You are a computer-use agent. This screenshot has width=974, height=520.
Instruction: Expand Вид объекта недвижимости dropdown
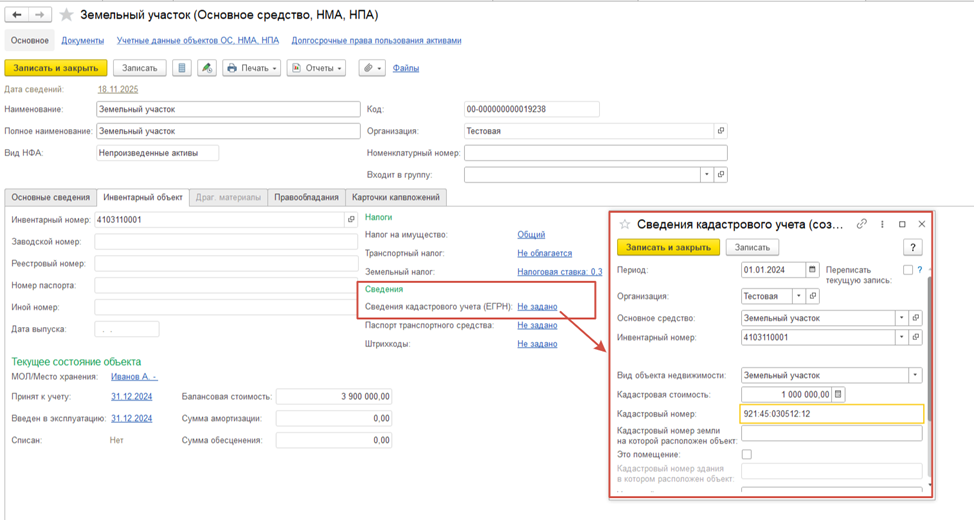[x=915, y=375]
